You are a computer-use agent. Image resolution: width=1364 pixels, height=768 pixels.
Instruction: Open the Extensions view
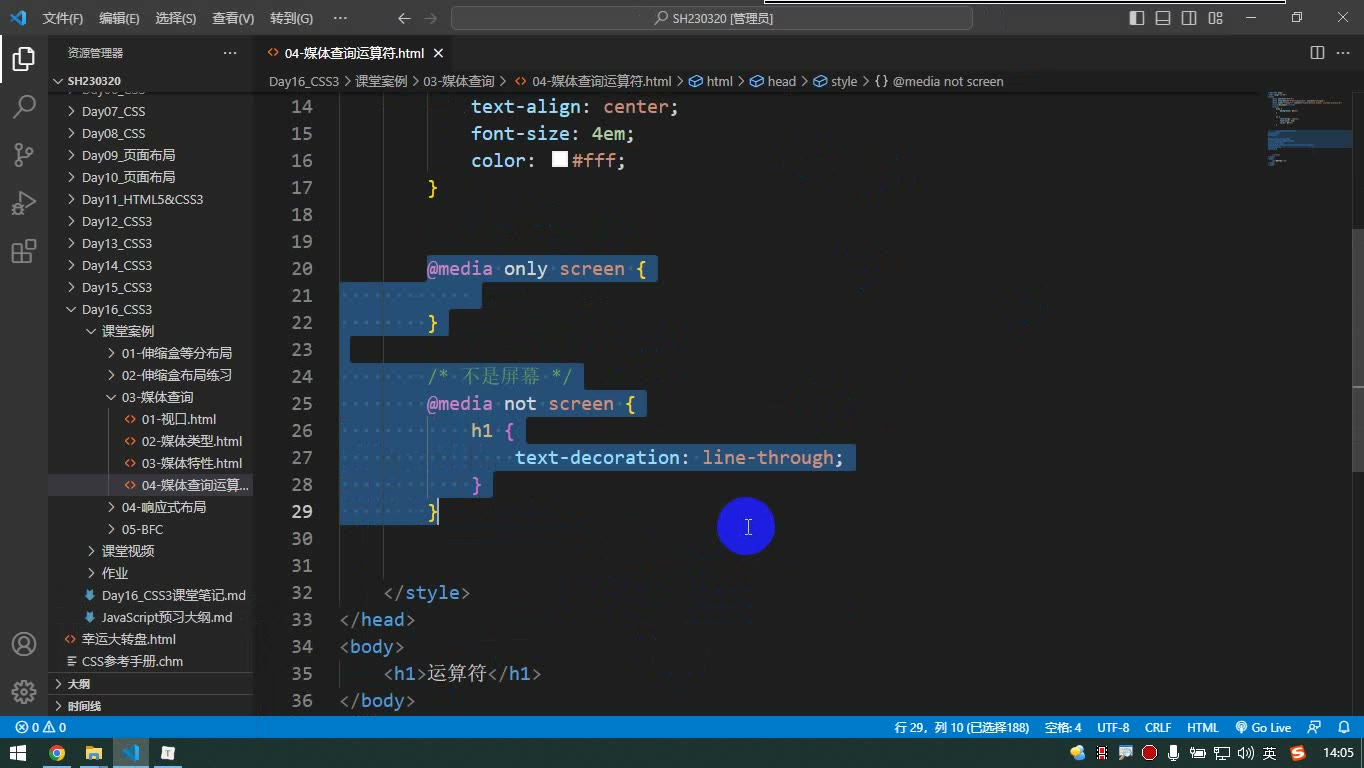(x=24, y=251)
